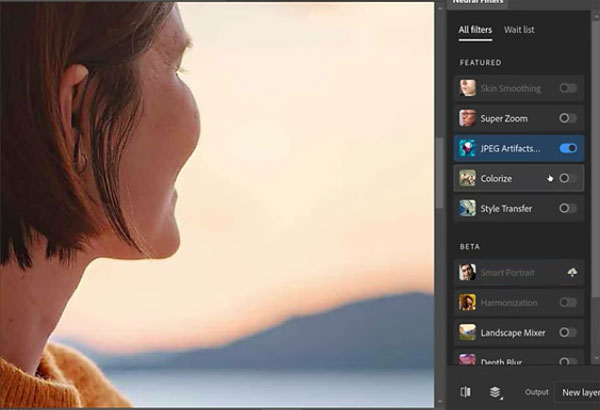Select the Style Transfer filter label
This screenshot has width=600, height=410.
[x=506, y=209]
